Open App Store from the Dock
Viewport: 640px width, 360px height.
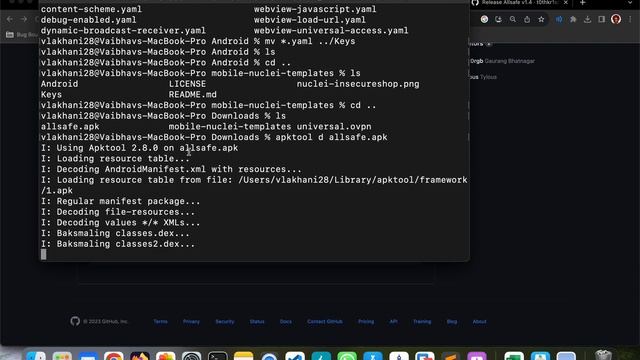[x=373, y=356]
